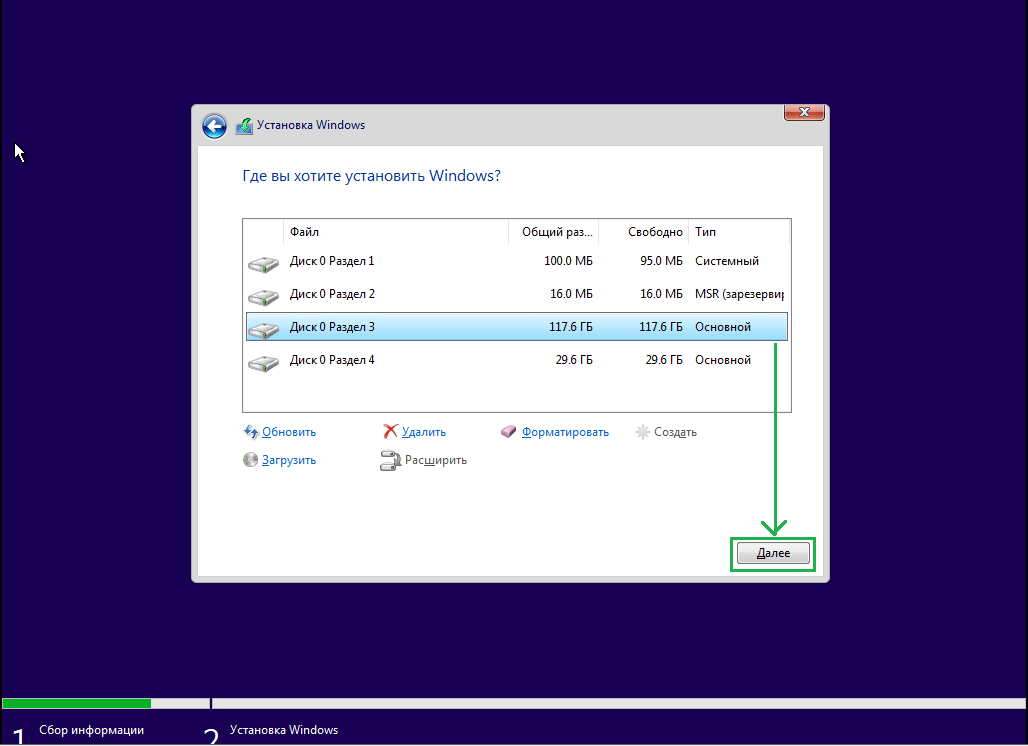The width and height of the screenshot is (1028, 746).
Task: Click the Системный type cell
Action: 726,261
